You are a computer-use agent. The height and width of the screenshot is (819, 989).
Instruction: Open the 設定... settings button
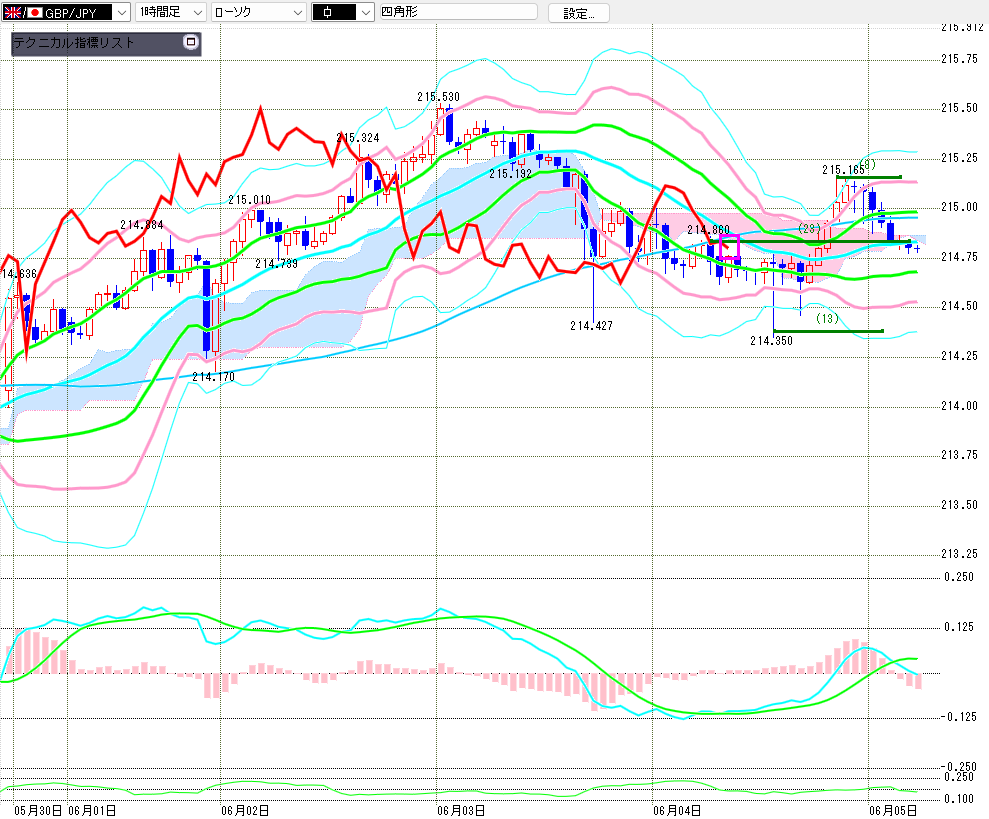click(578, 13)
